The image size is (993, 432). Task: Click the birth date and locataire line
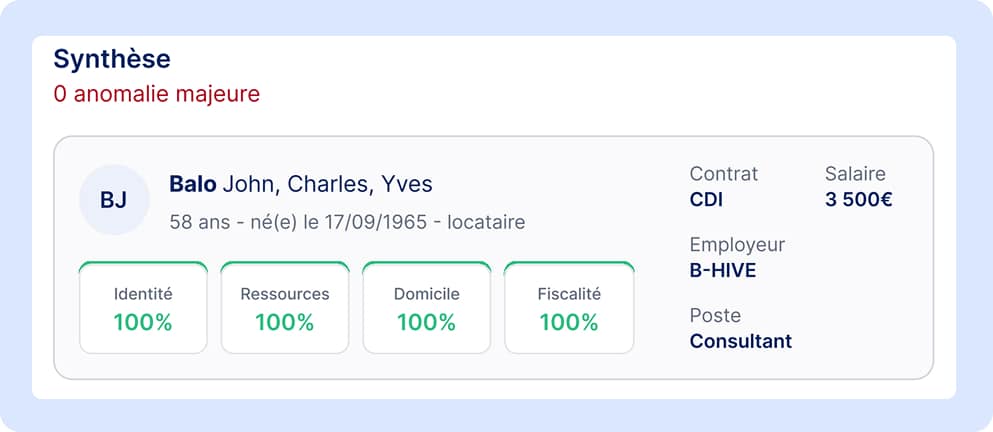point(347,222)
